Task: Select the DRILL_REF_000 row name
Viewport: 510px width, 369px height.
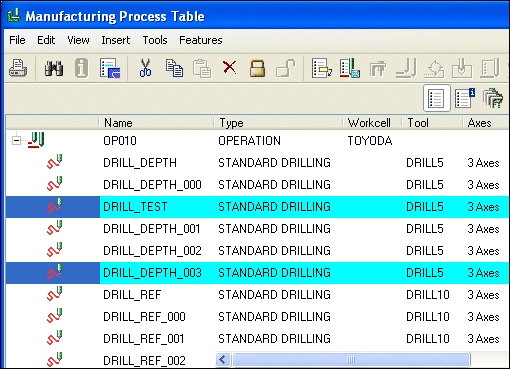Action: pyautogui.click(x=144, y=317)
